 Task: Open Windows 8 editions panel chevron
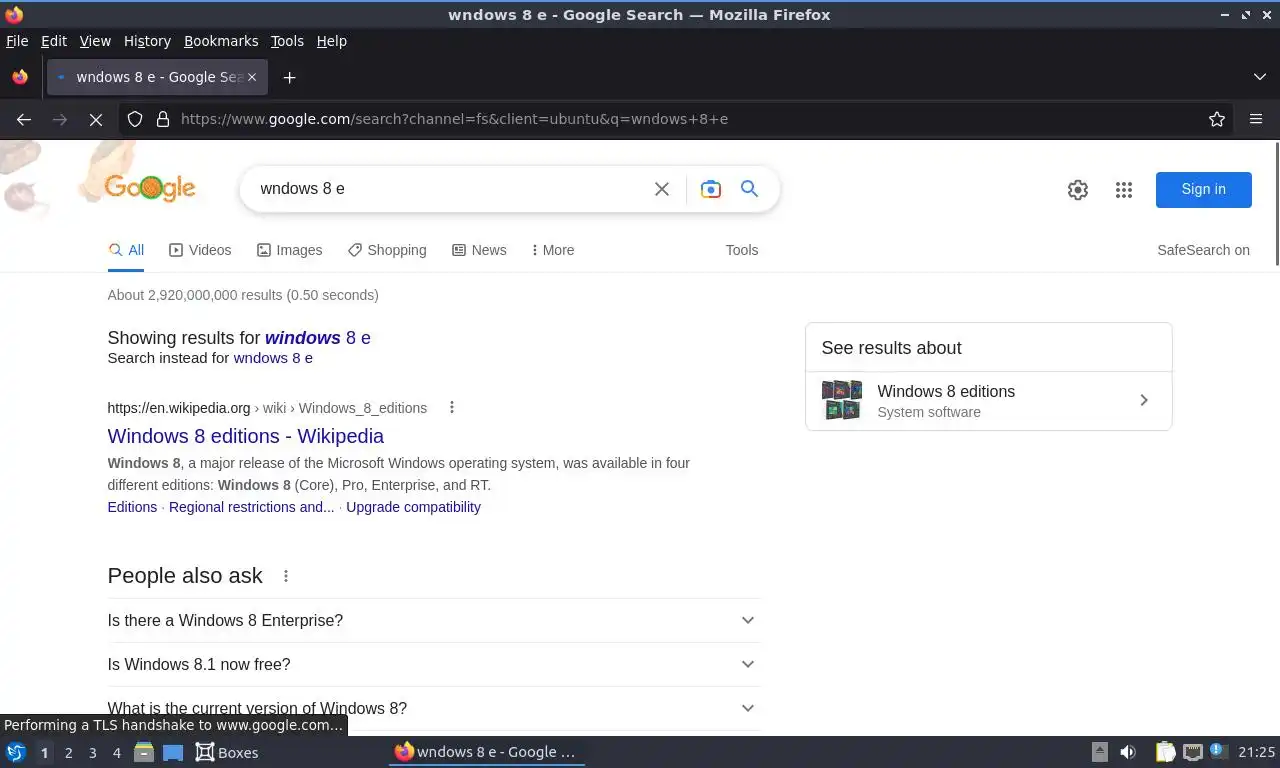point(1144,400)
